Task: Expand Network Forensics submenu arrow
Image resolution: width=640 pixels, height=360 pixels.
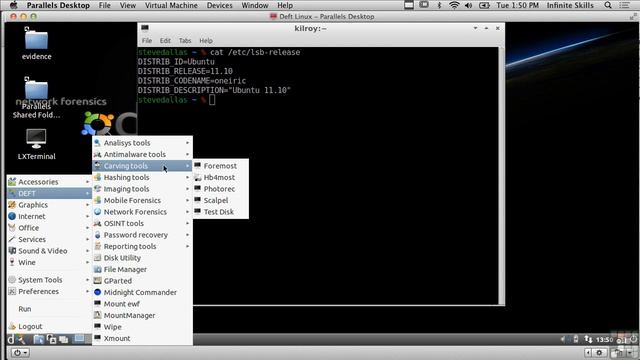Action: tap(187, 212)
